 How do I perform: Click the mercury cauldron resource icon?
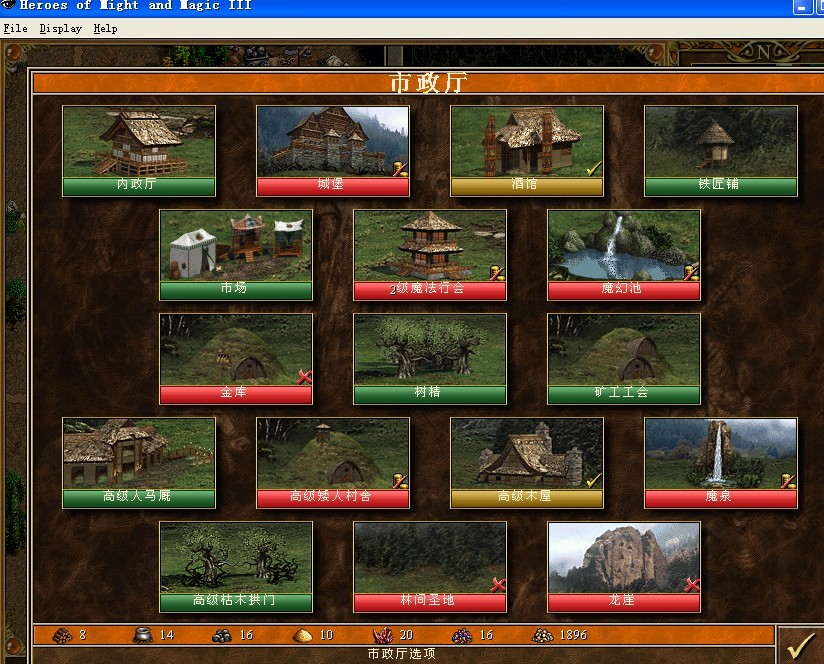click(142, 635)
